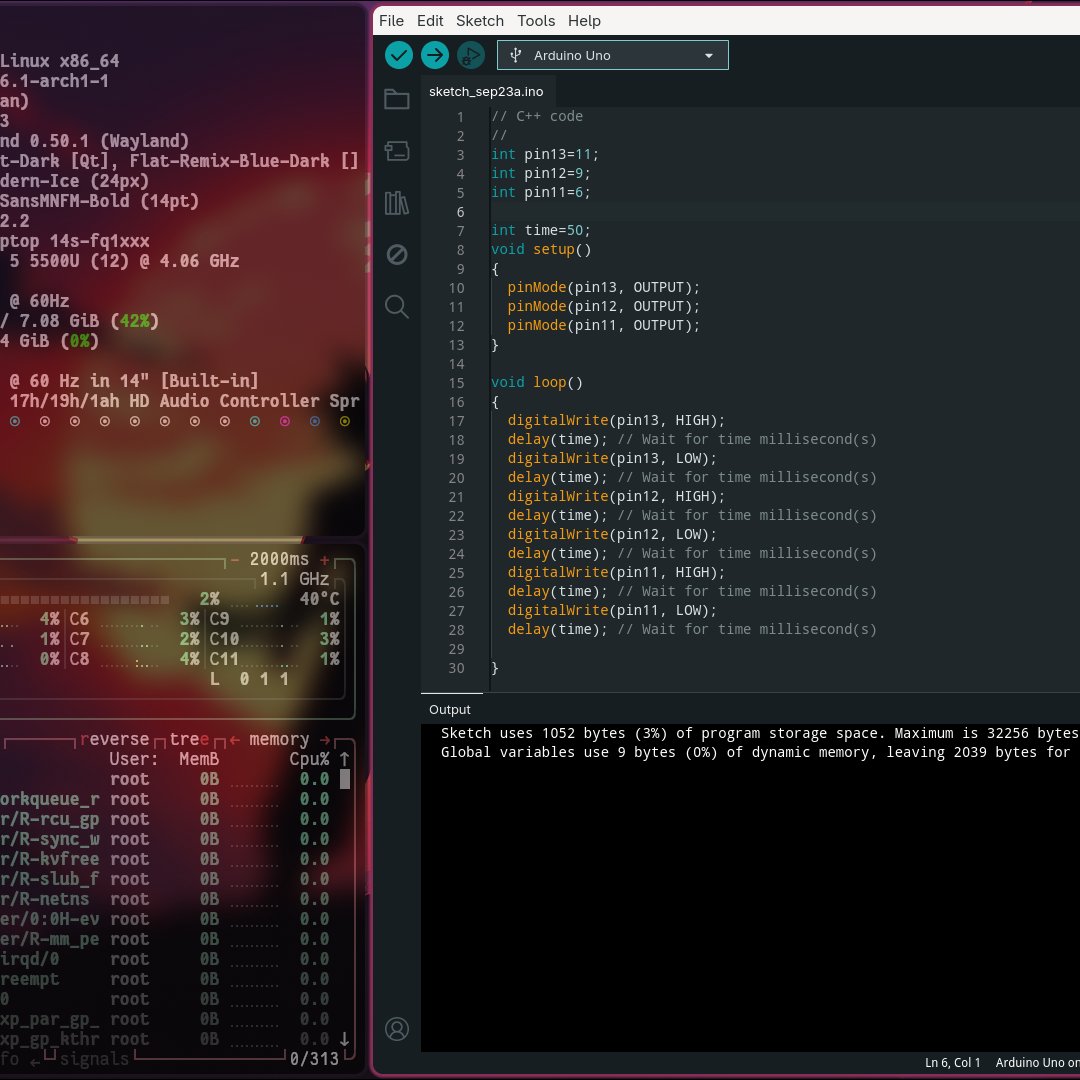Click the Arduino Cloud account icon
Screen dimensions: 1080x1080
click(x=397, y=1028)
